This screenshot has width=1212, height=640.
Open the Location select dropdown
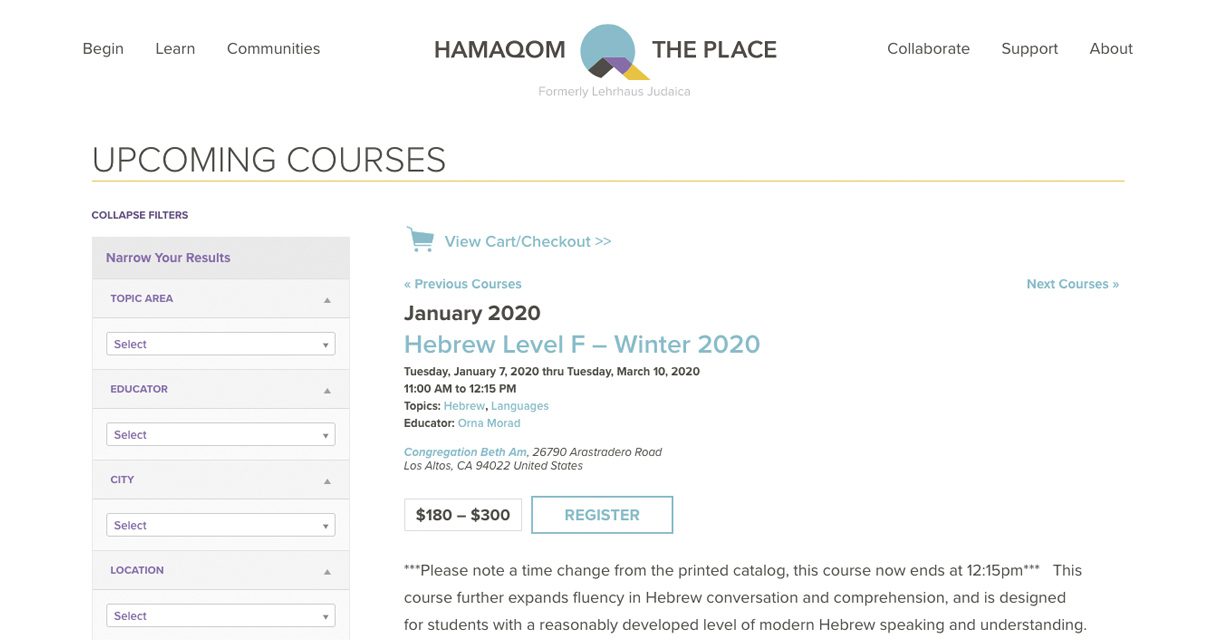pyautogui.click(x=220, y=616)
